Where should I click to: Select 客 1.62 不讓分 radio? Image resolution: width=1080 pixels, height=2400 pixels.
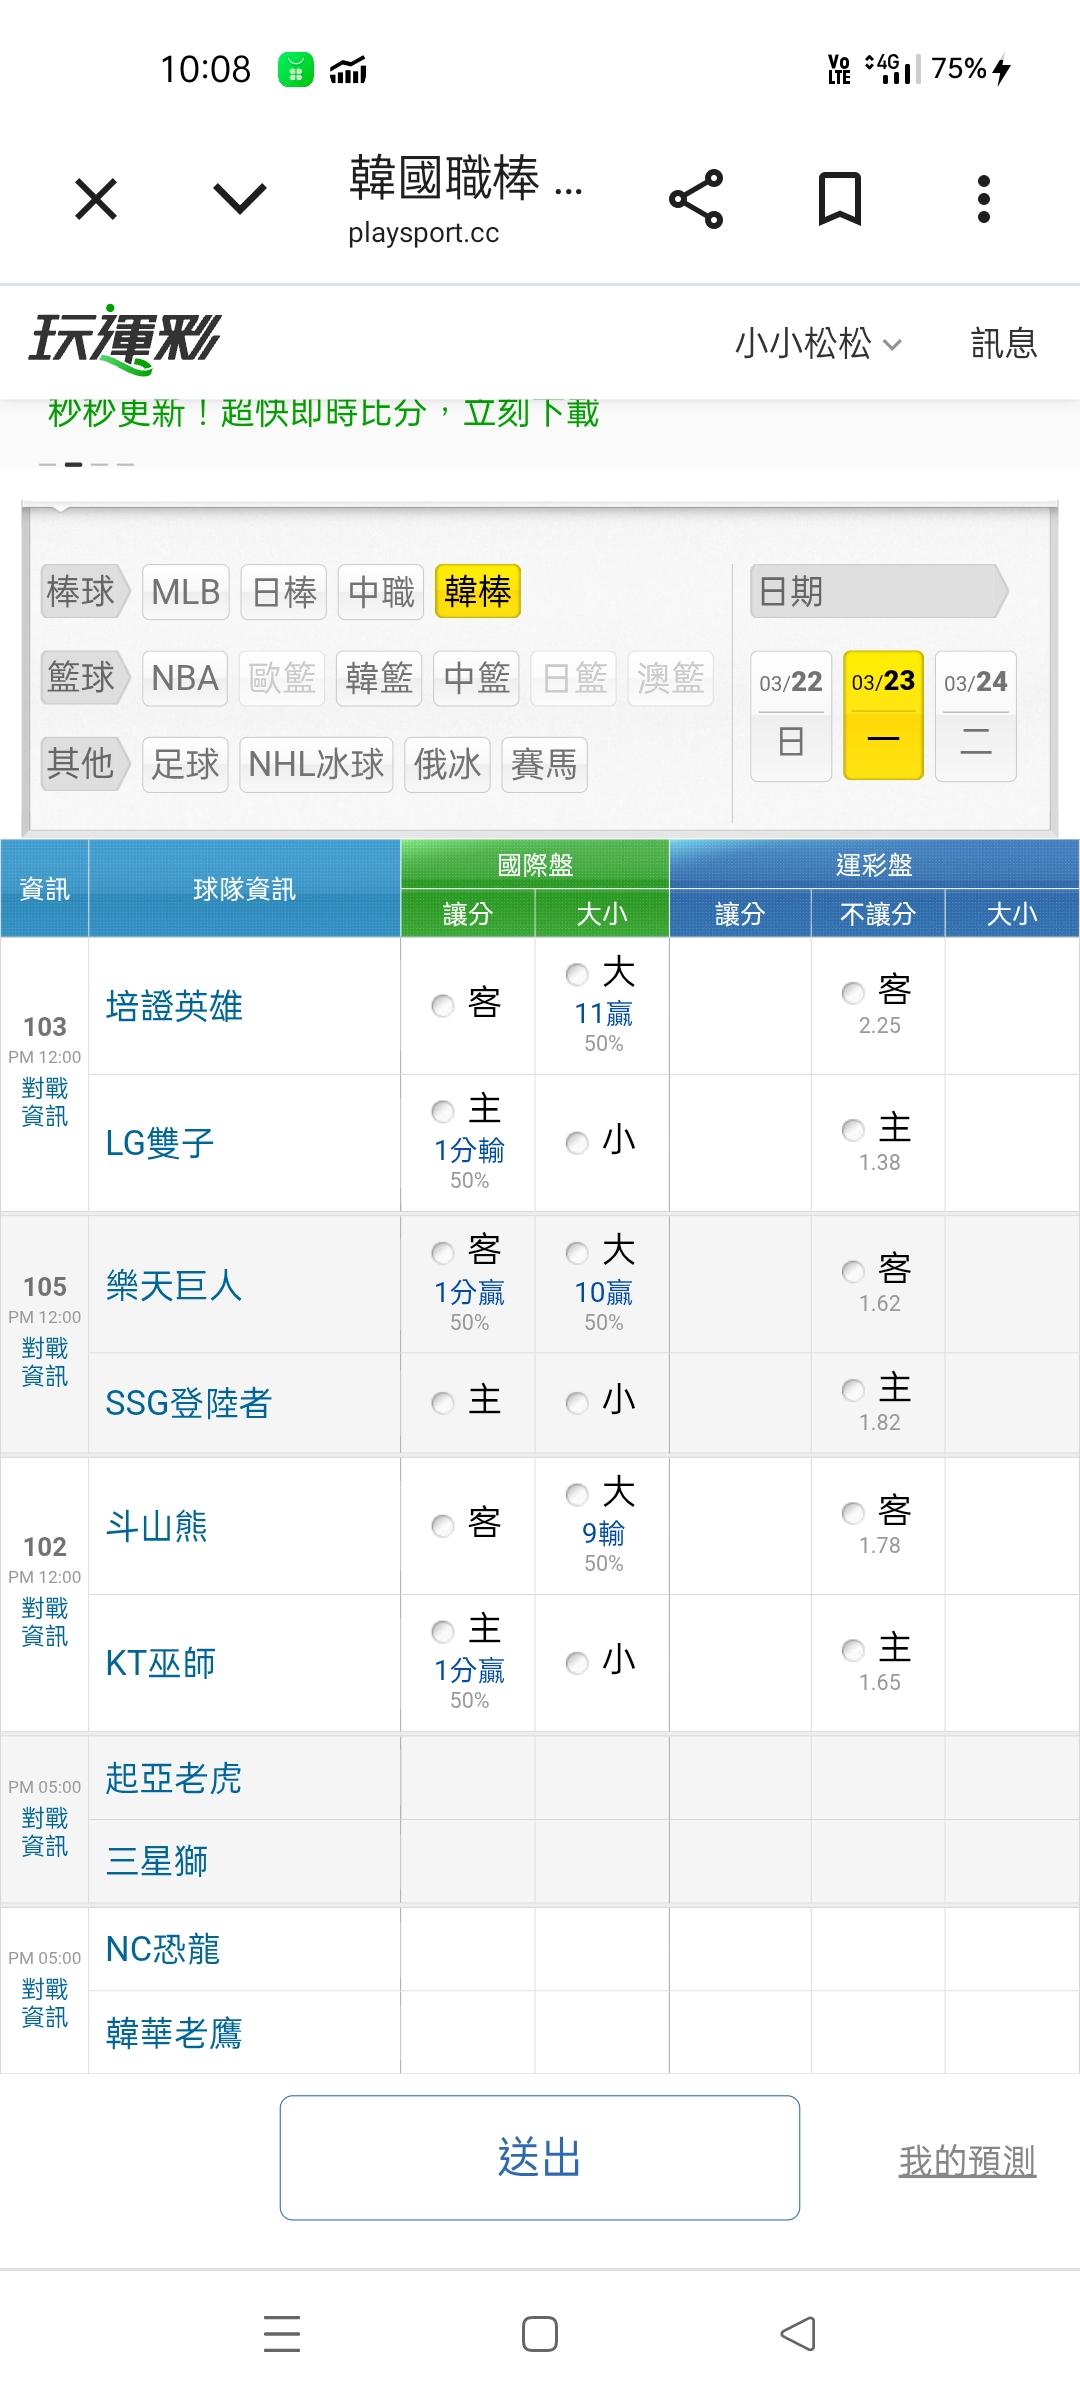[x=852, y=1271]
